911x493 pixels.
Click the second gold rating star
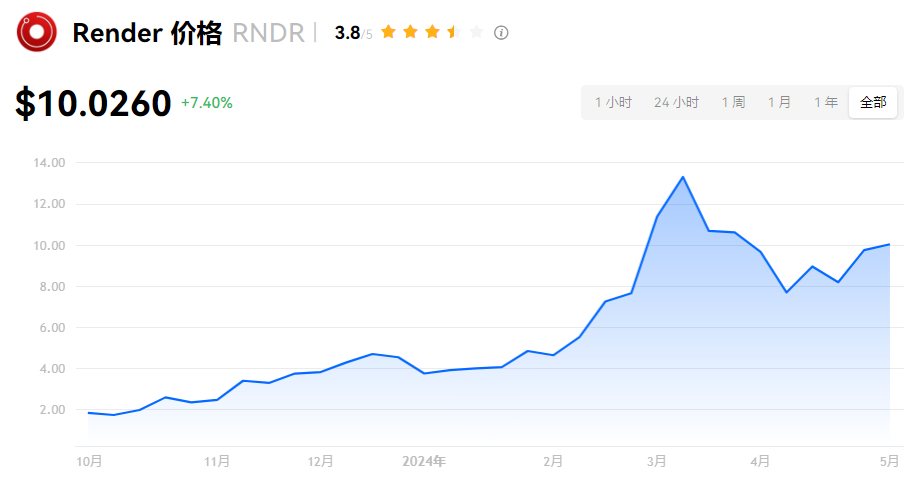[410, 32]
